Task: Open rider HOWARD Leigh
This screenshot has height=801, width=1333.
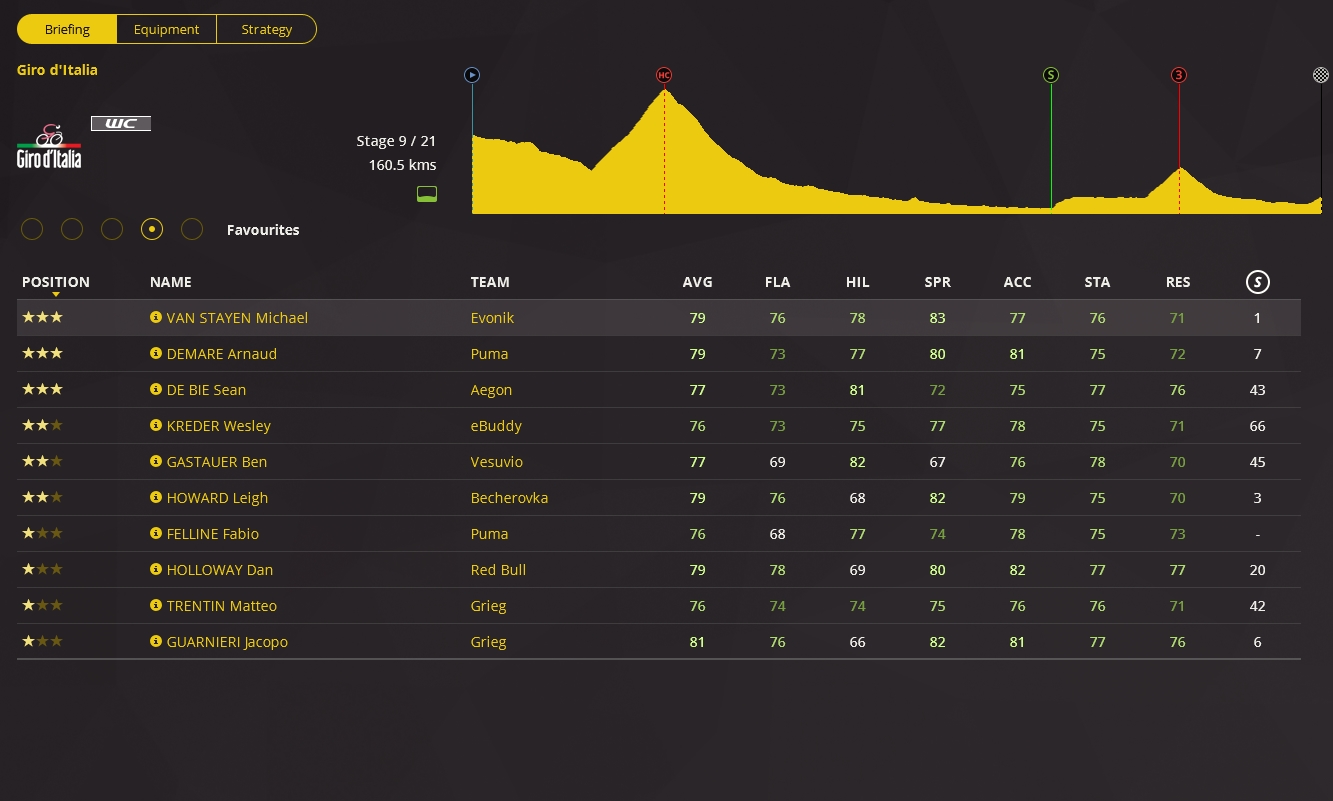Action: point(217,498)
